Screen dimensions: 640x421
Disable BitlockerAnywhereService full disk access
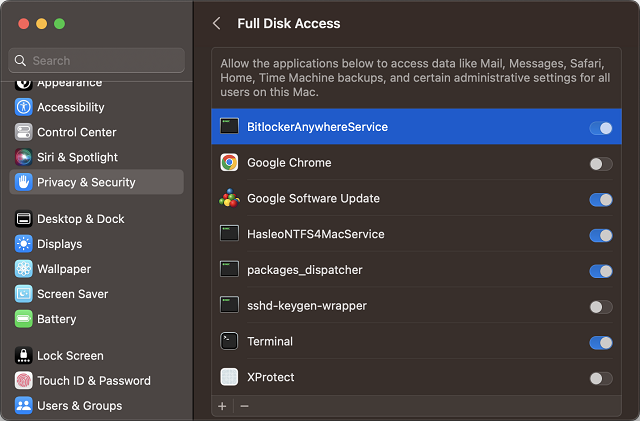click(601, 128)
